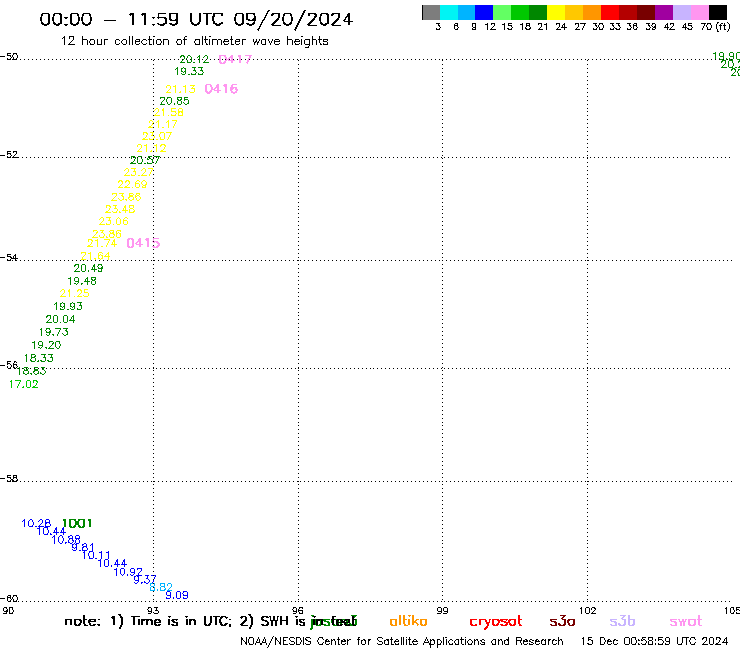Click the yellow legend swatch ending at 24 ft

pos(556,12)
